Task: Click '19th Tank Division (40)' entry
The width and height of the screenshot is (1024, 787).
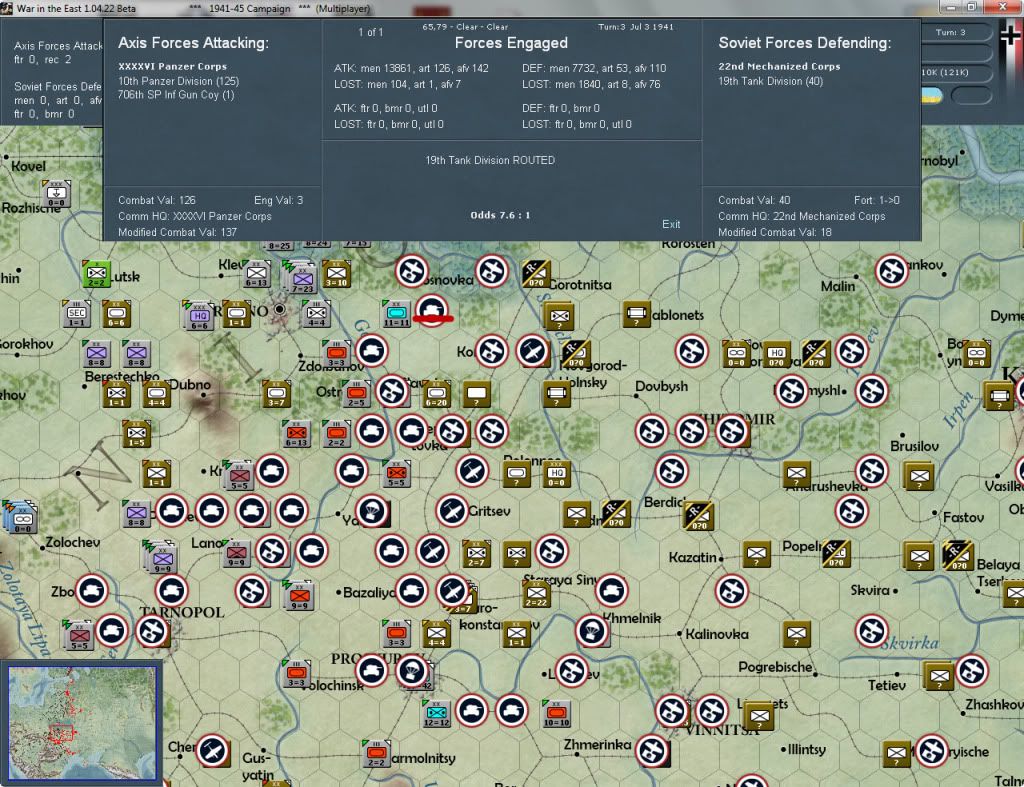Action: [x=770, y=81]
